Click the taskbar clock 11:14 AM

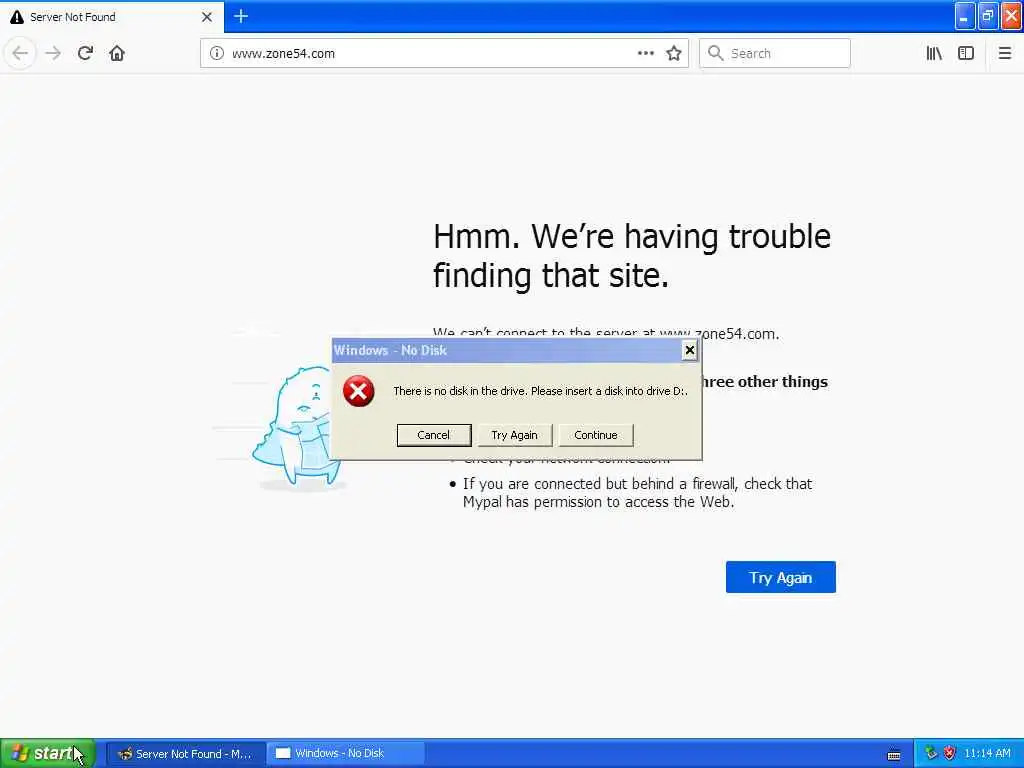(987, 753)
